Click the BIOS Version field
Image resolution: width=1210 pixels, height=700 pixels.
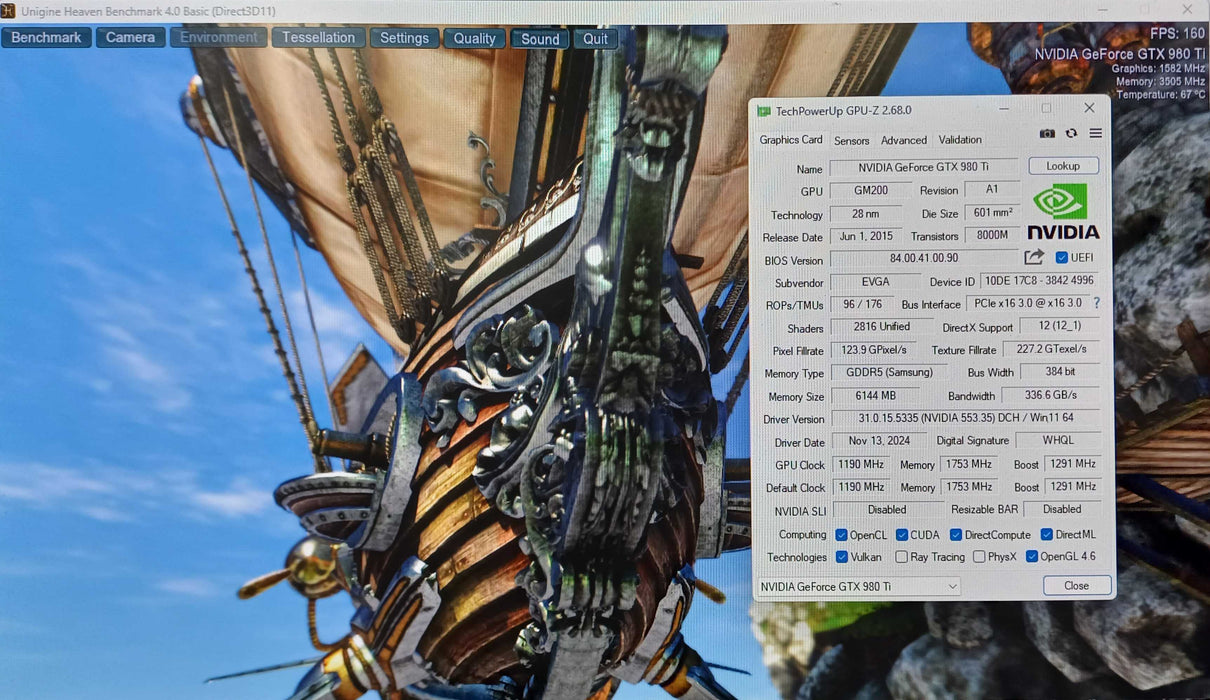[x=923, y=259]
